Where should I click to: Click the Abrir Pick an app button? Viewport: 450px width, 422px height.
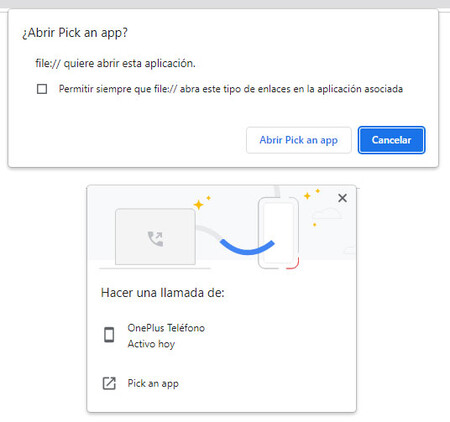(x=299, y=140)
